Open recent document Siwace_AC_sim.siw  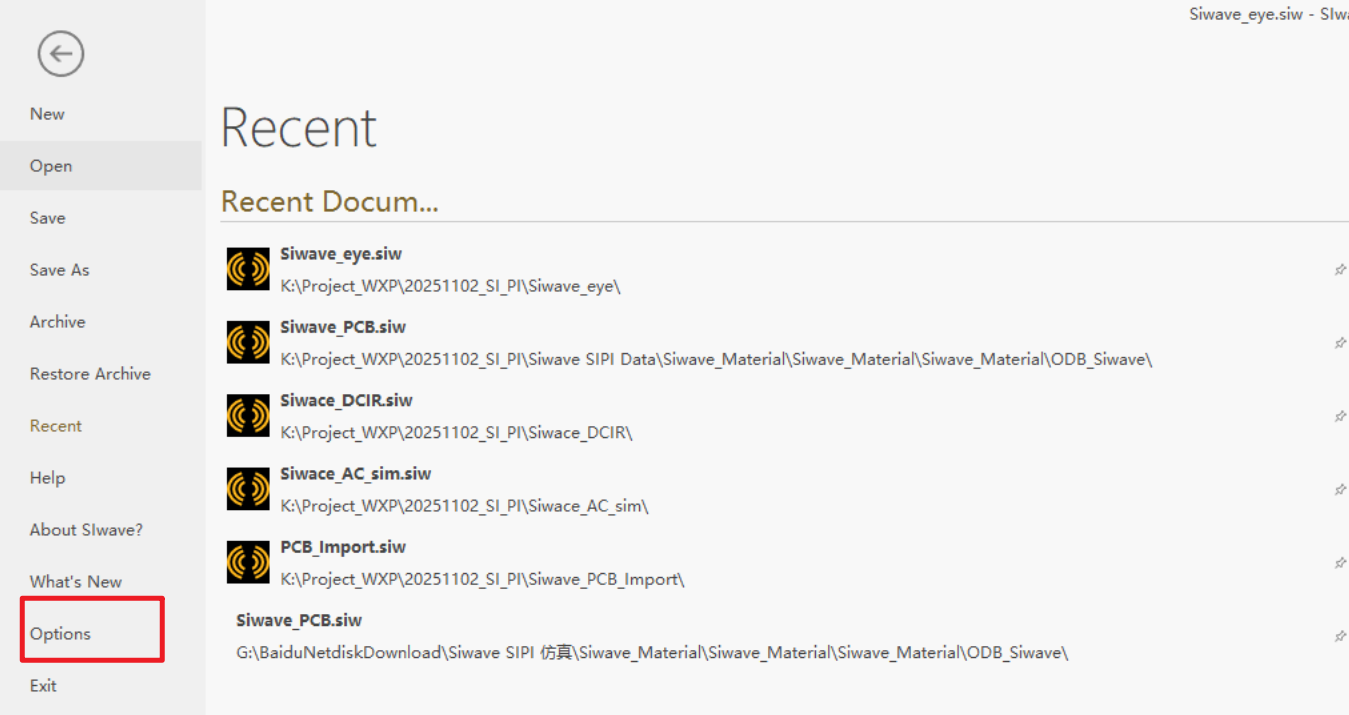(356, 474)
